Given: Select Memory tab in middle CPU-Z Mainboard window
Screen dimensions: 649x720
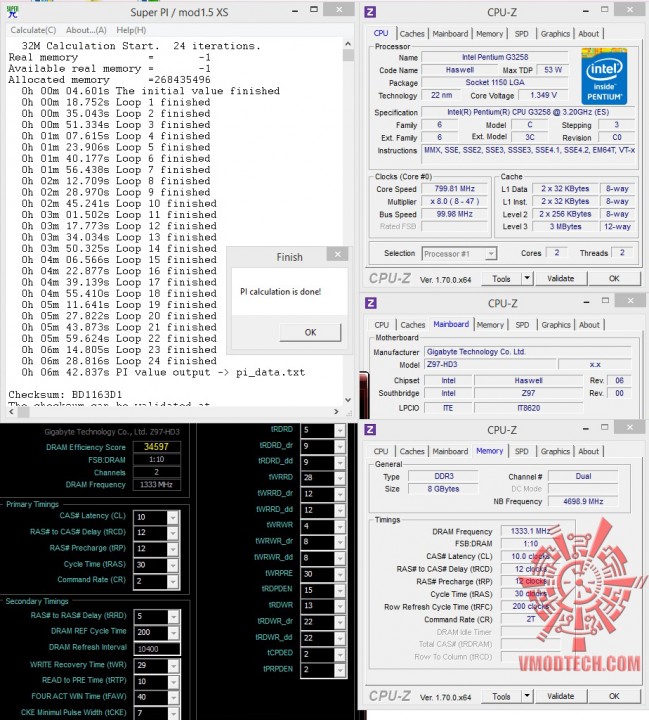Looking at the screenshot, I should [490, 325].
